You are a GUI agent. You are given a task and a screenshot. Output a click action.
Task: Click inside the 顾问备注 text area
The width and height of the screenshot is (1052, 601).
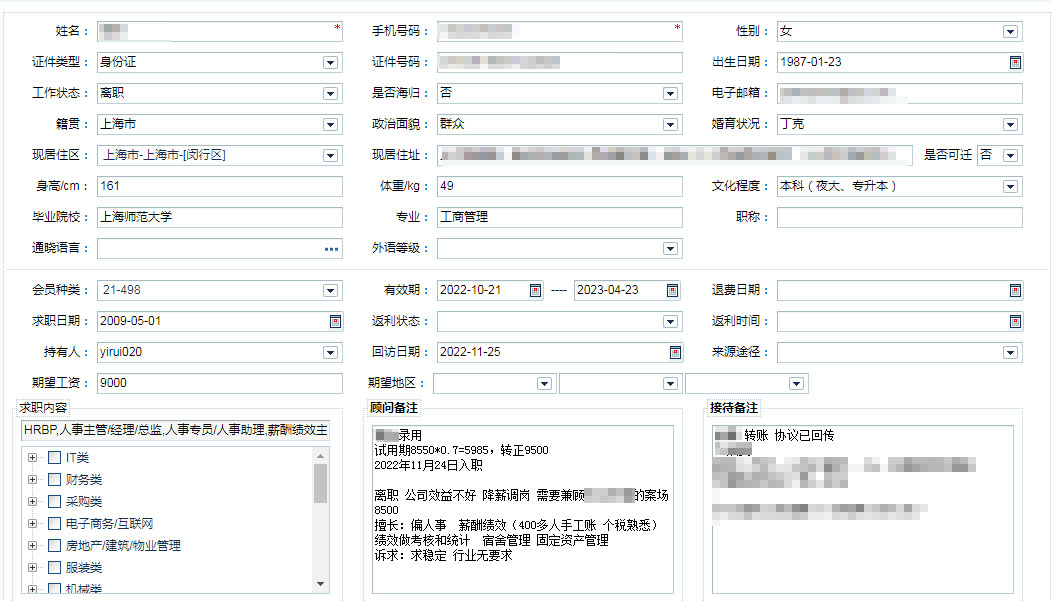tap(523, 510)
